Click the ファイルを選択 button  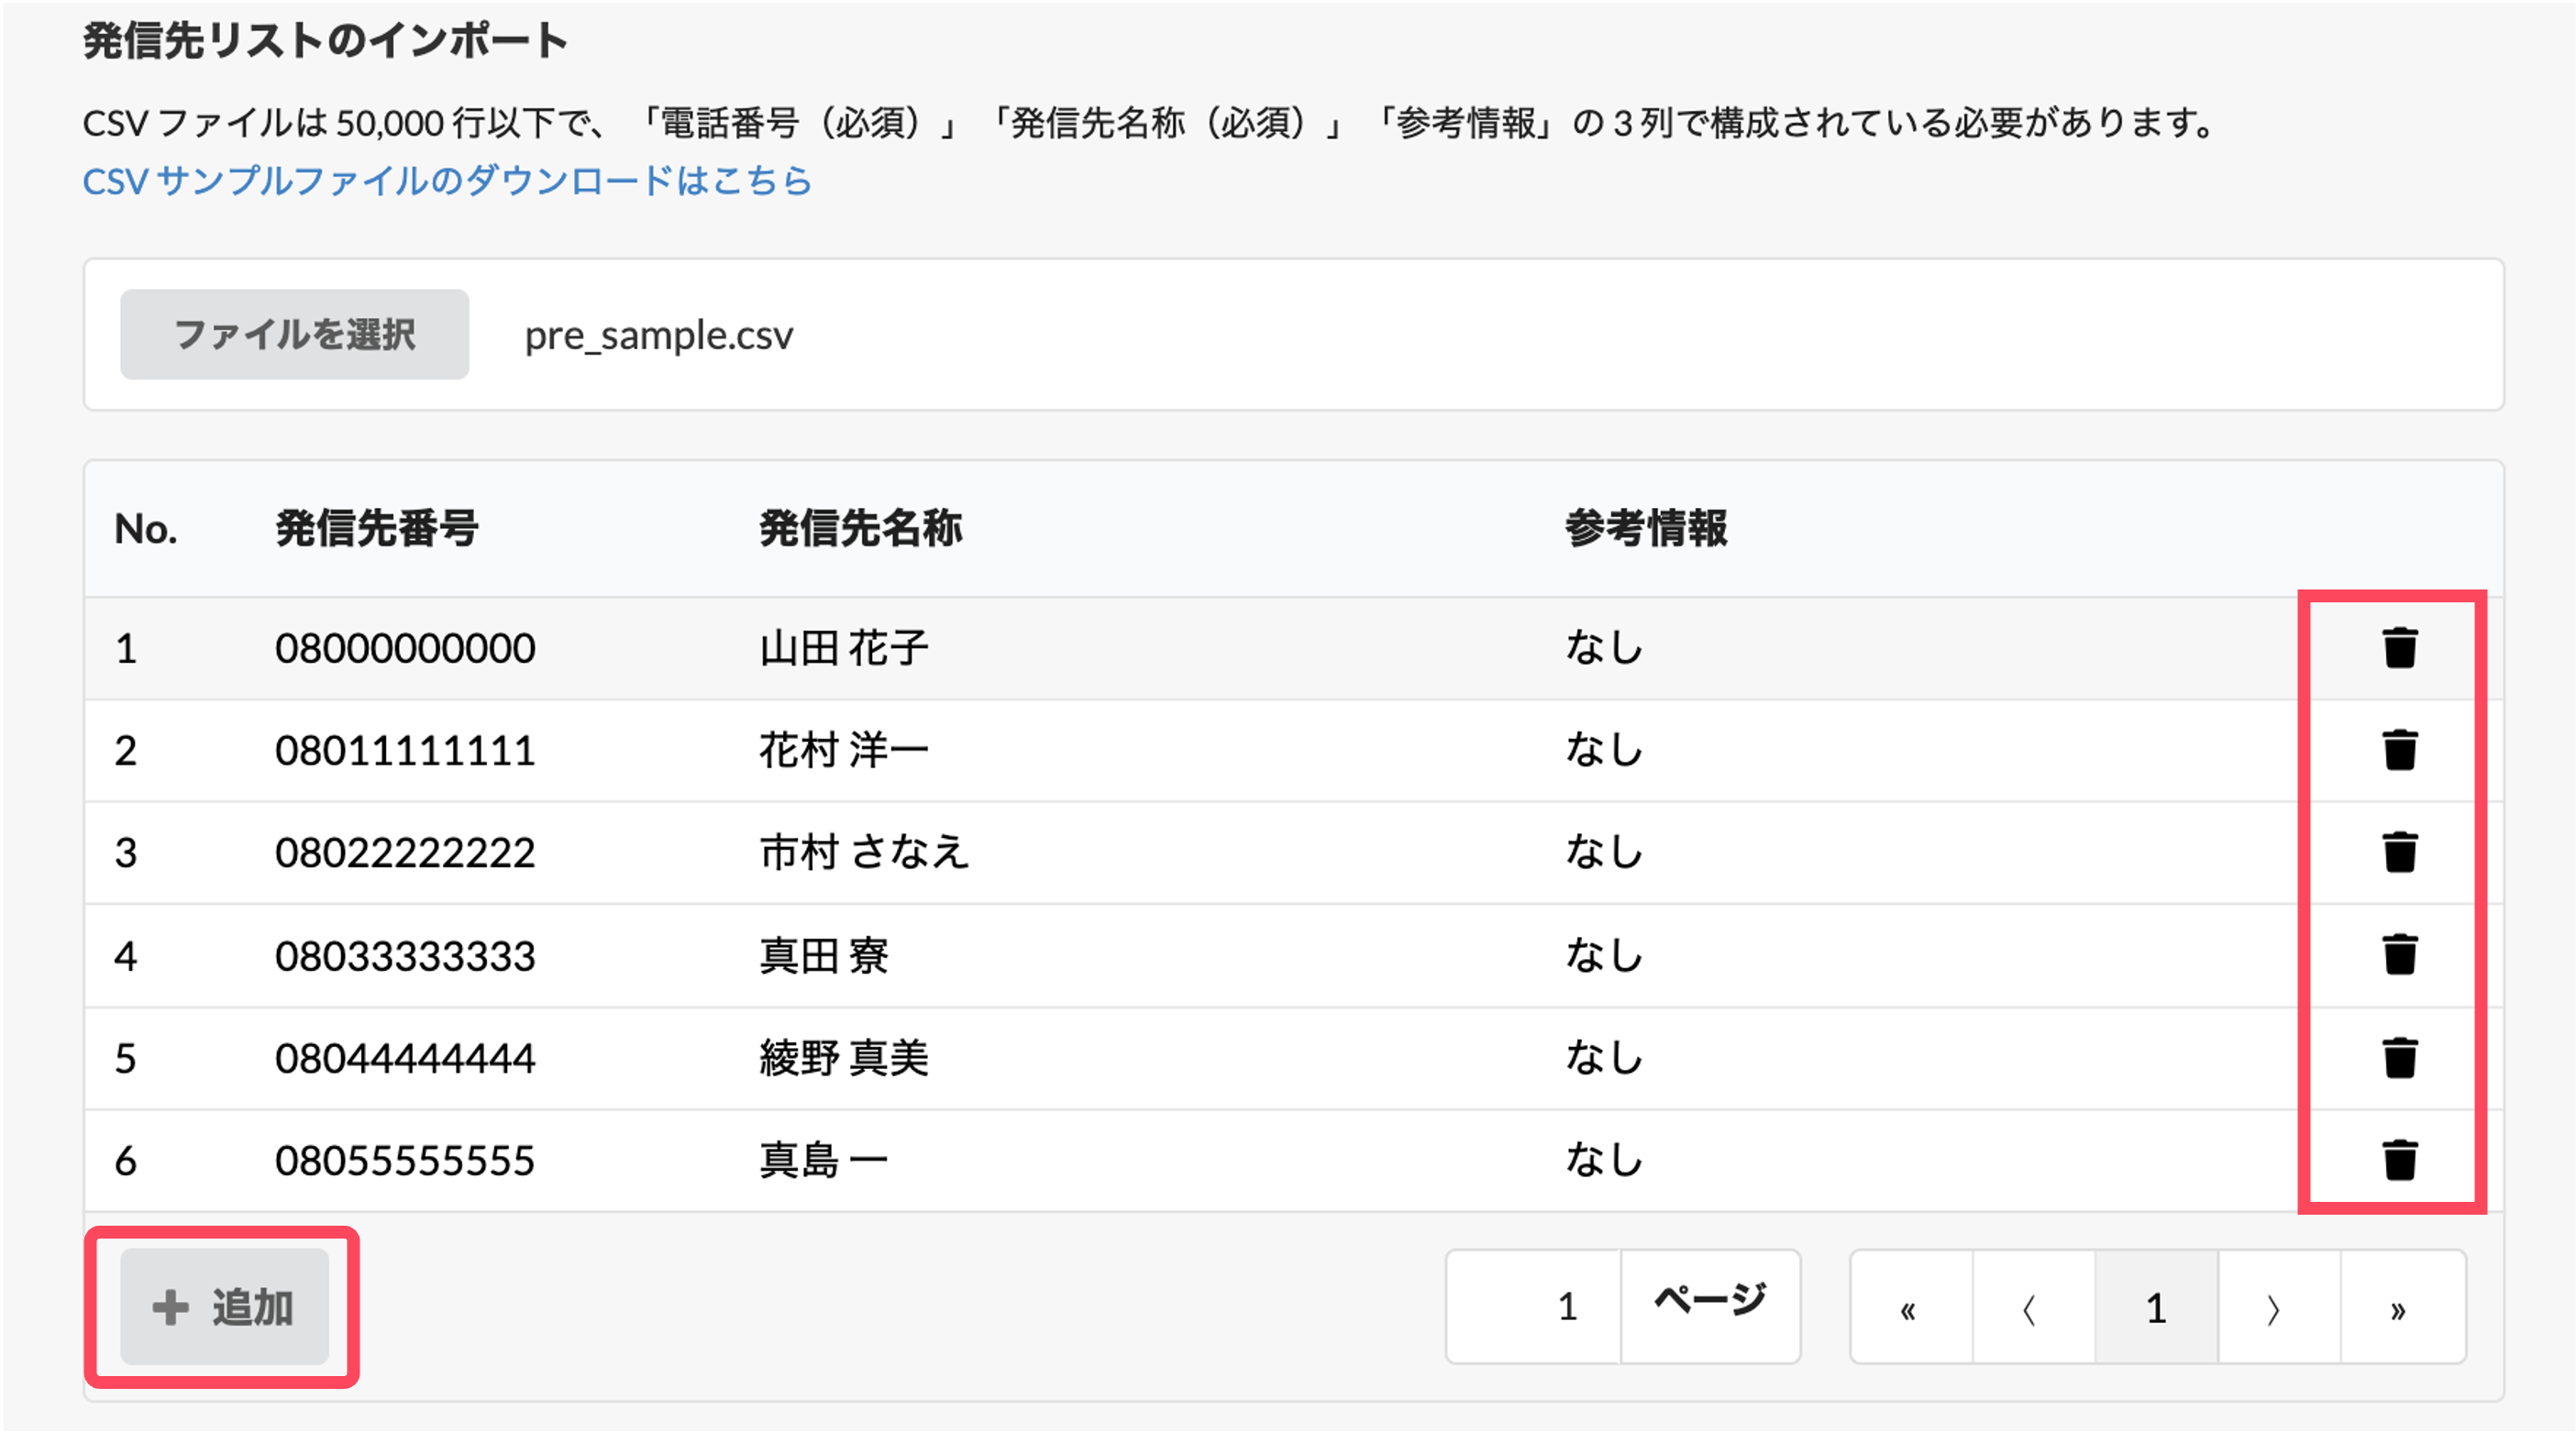[x=294, y=334]
